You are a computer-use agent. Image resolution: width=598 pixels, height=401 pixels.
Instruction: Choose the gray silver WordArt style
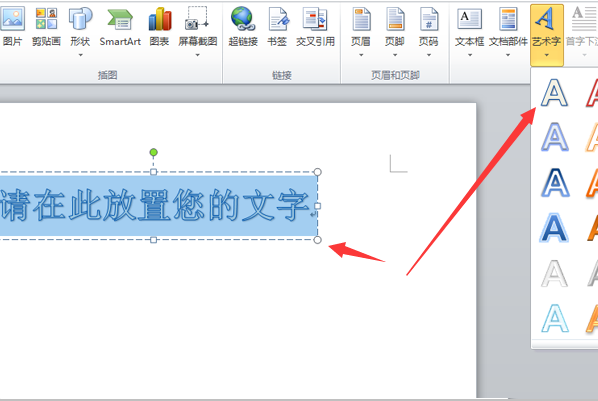[555, 273]
